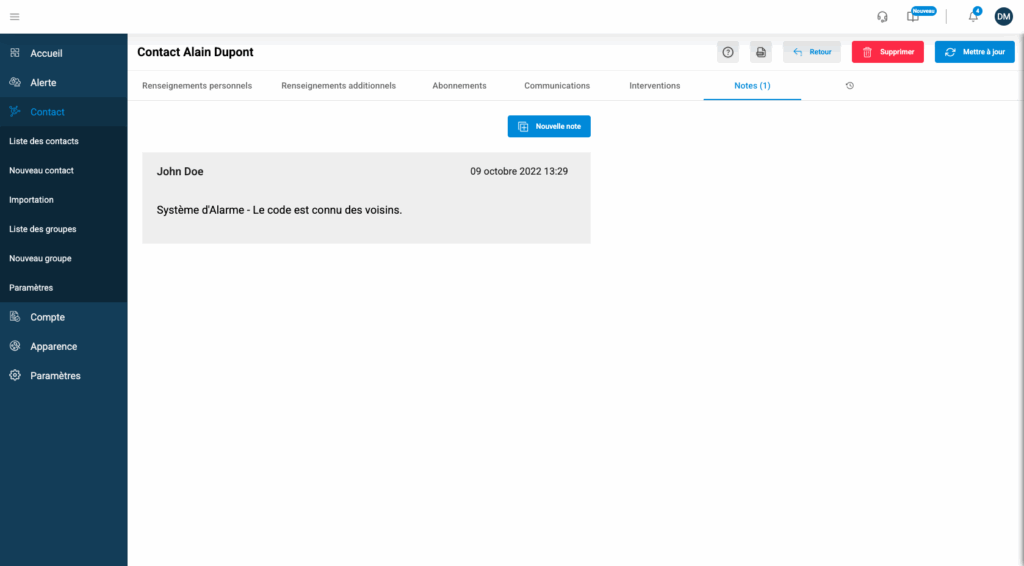
Task: Click the red Supprimer button
Action: [887, 52]
